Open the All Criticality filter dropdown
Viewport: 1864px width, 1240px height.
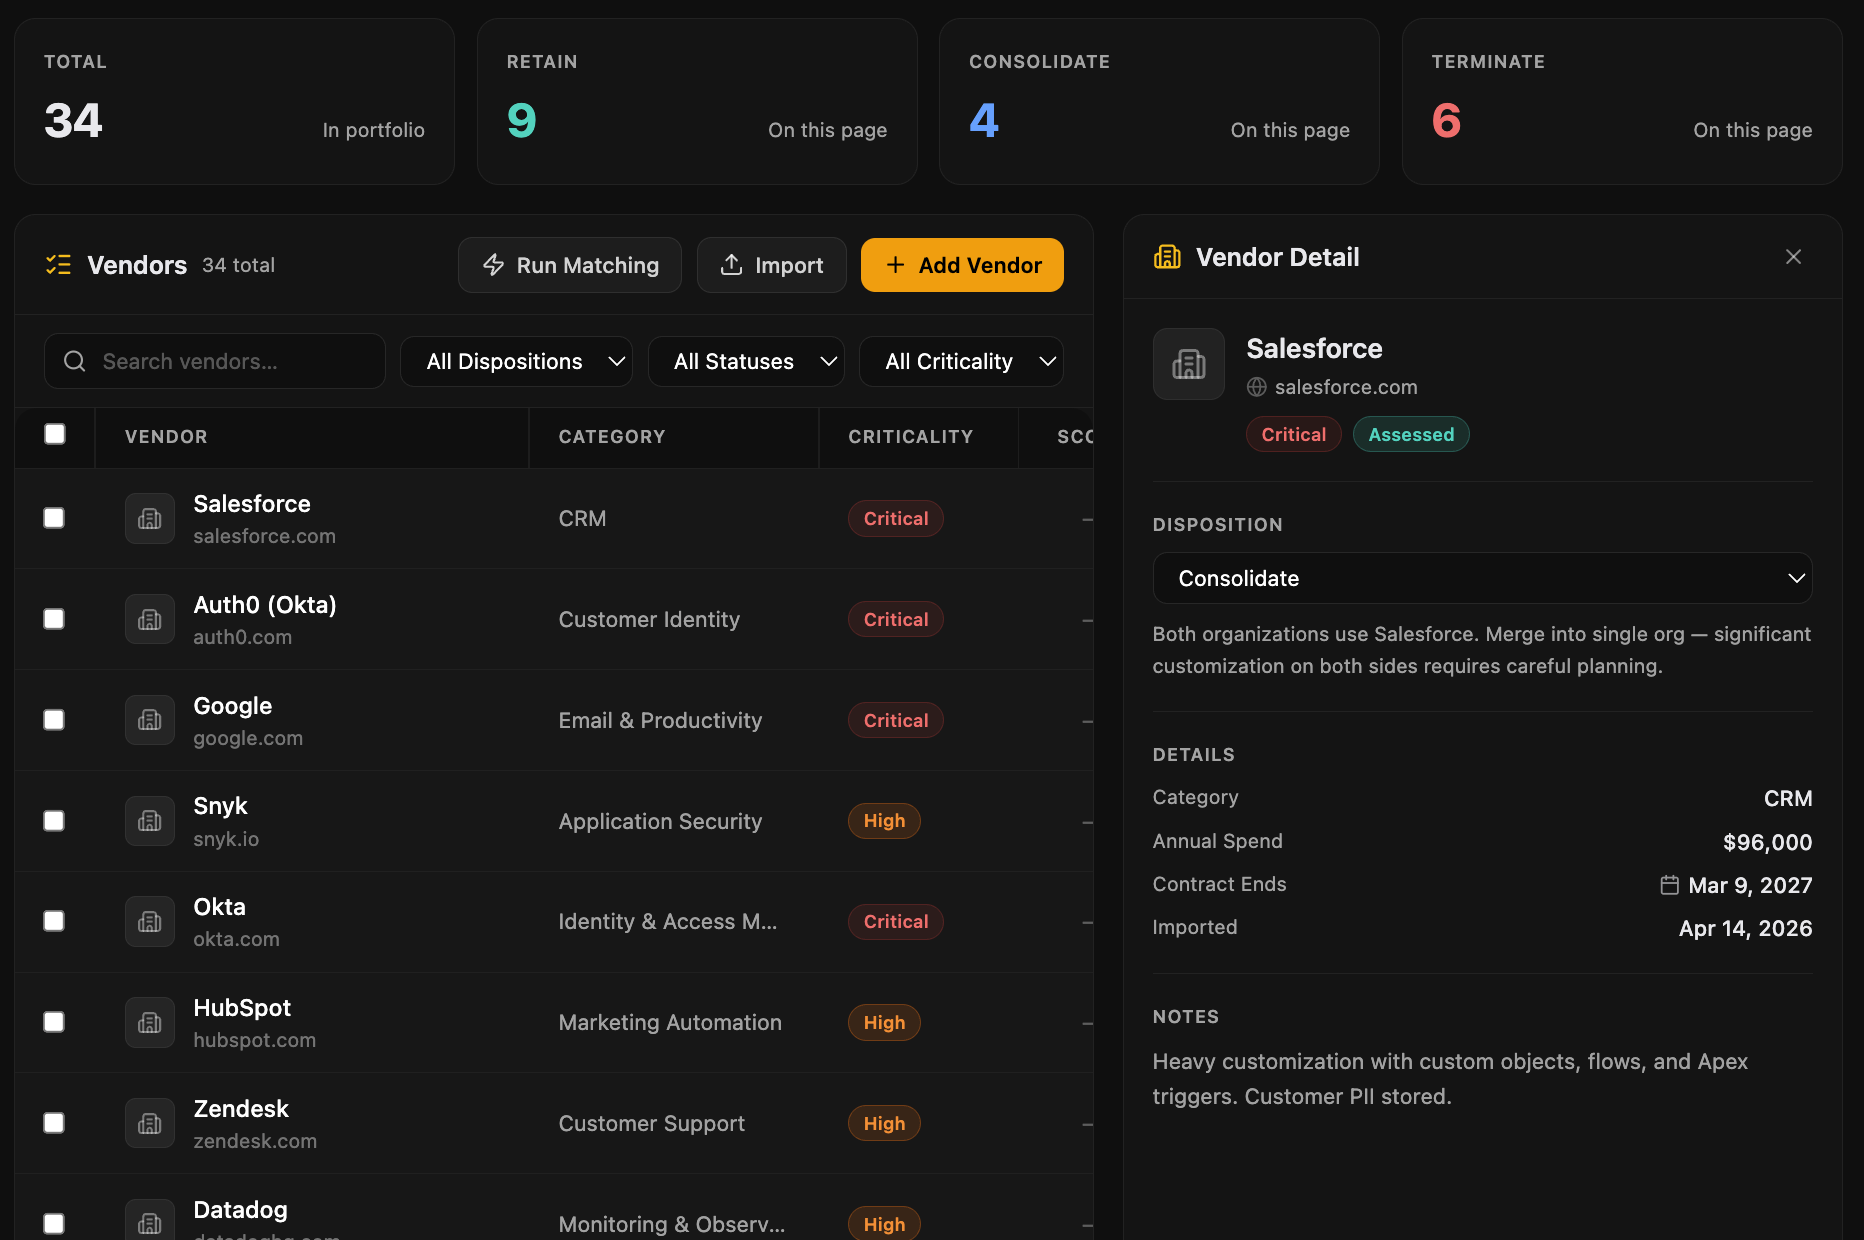(x=961, y=361)
